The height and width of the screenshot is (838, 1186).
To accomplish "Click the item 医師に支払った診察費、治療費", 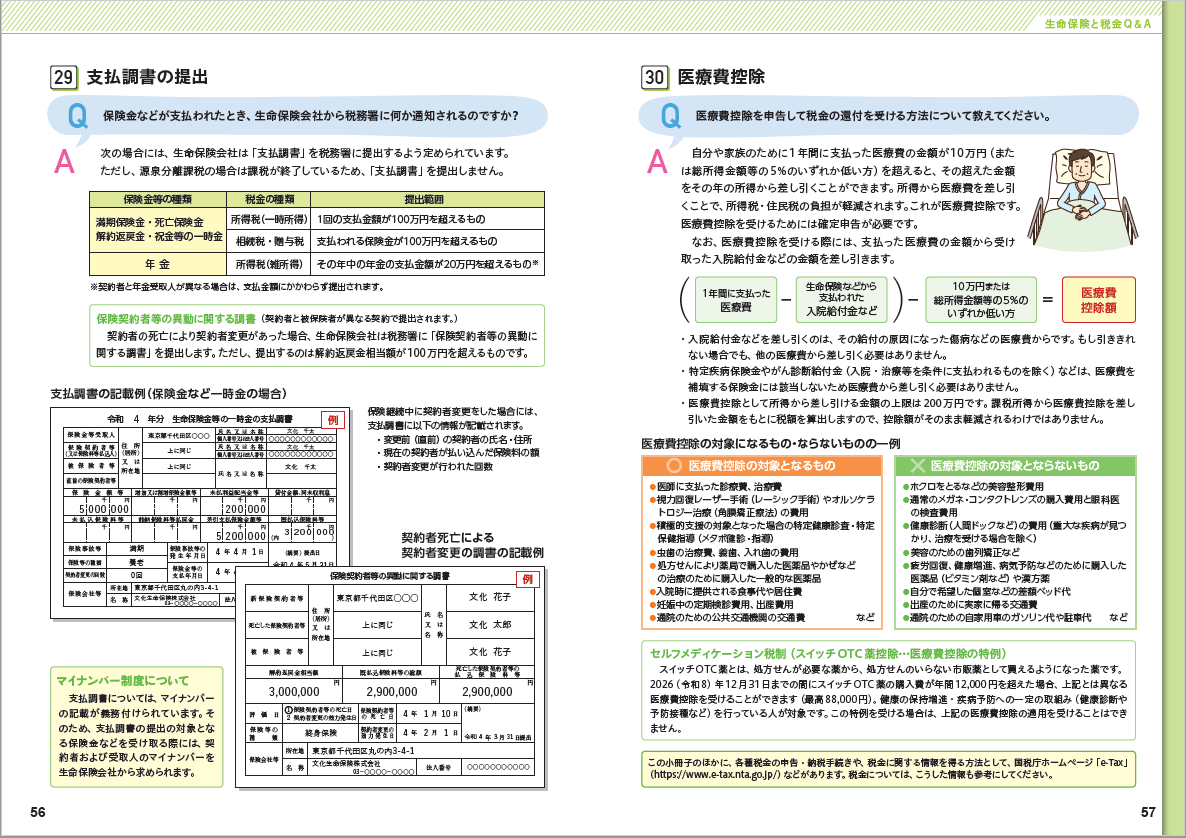I will click(716, 487).
